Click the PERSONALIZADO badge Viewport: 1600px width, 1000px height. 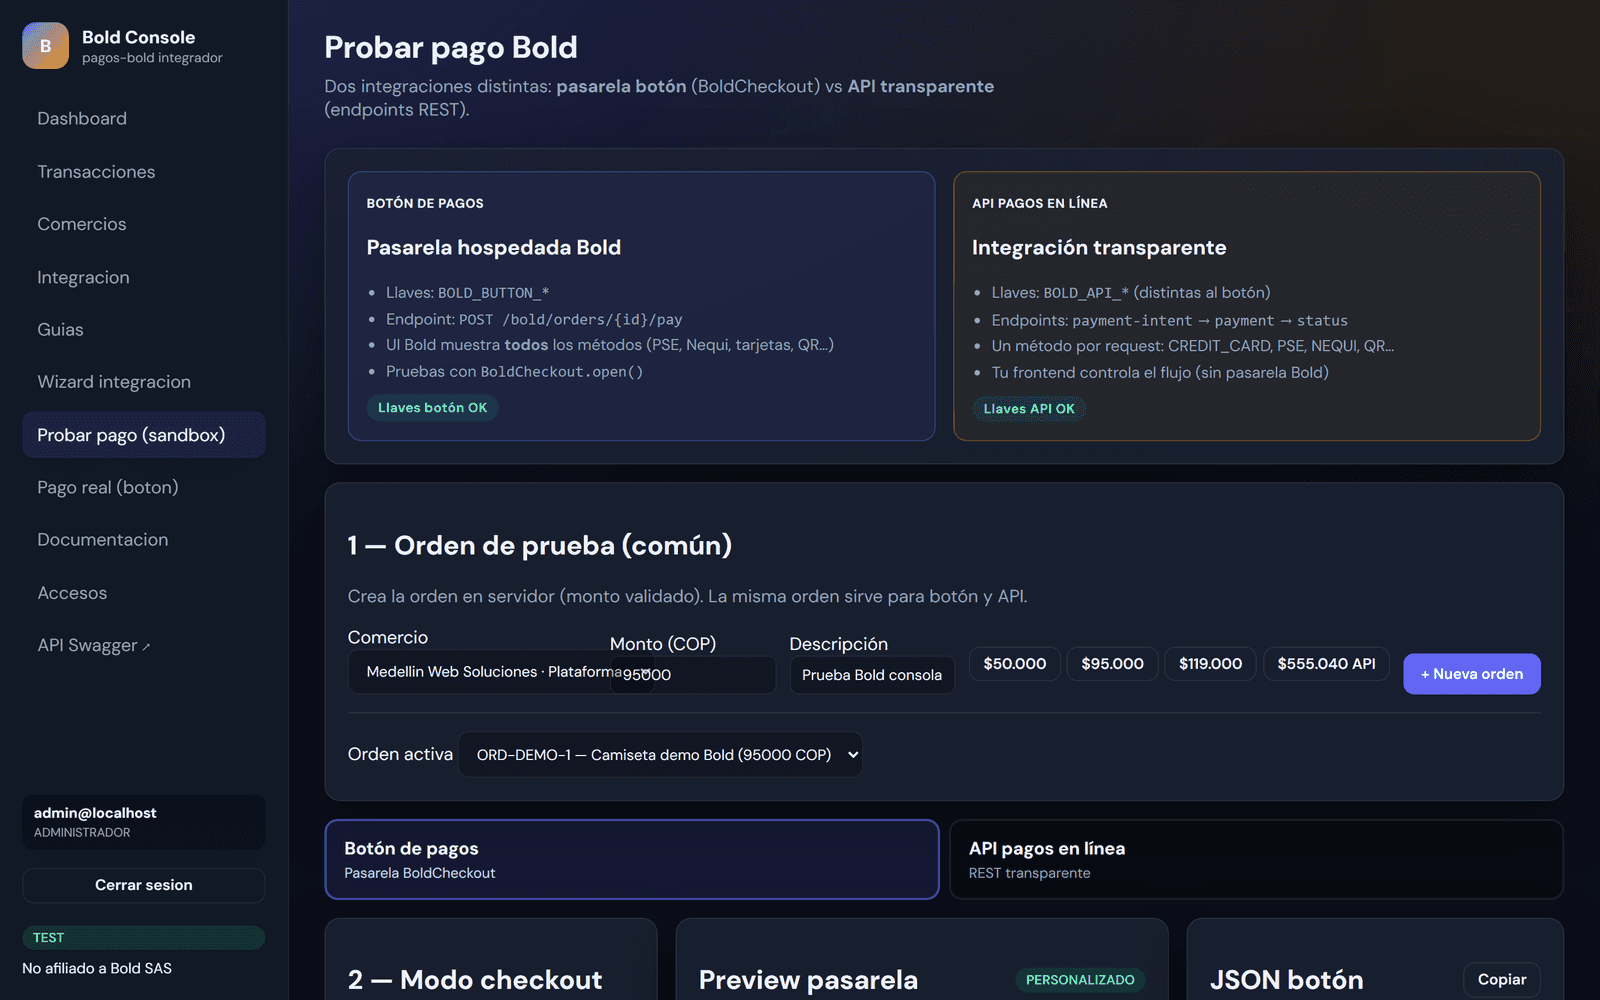[x=1080, y=980]
